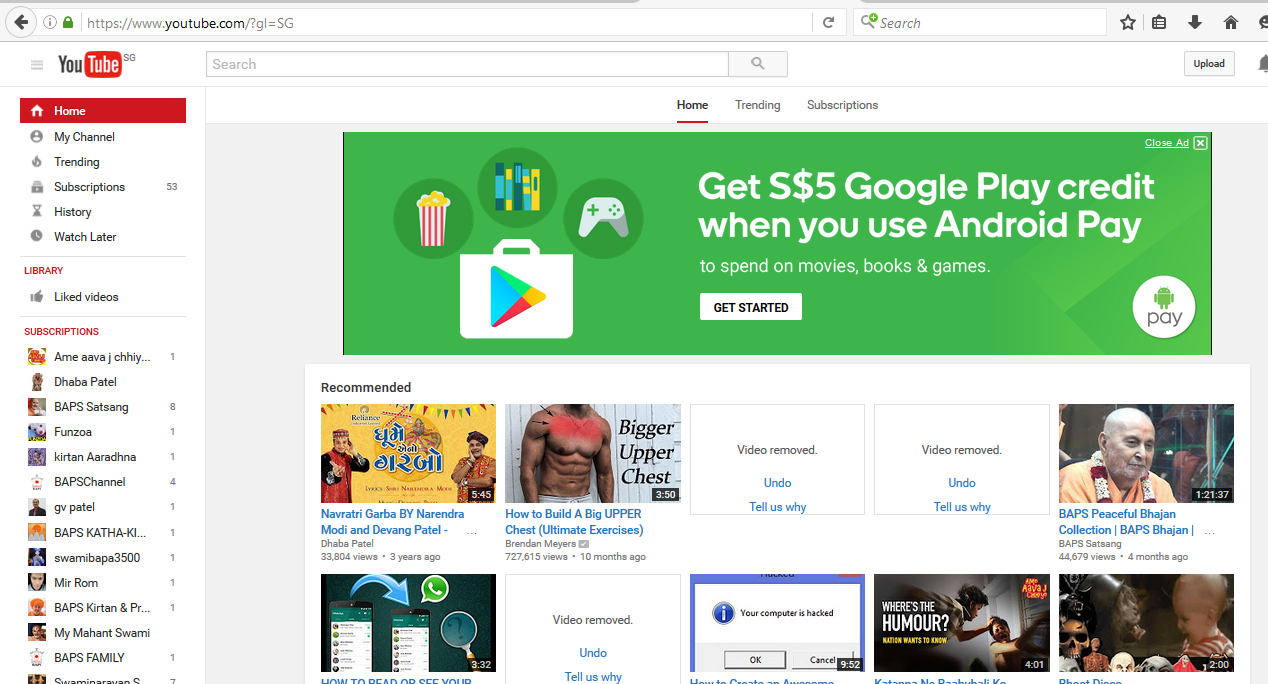Click GET STARTED in the ad
The image size is (1268, 684).
(x=751, y=307)
